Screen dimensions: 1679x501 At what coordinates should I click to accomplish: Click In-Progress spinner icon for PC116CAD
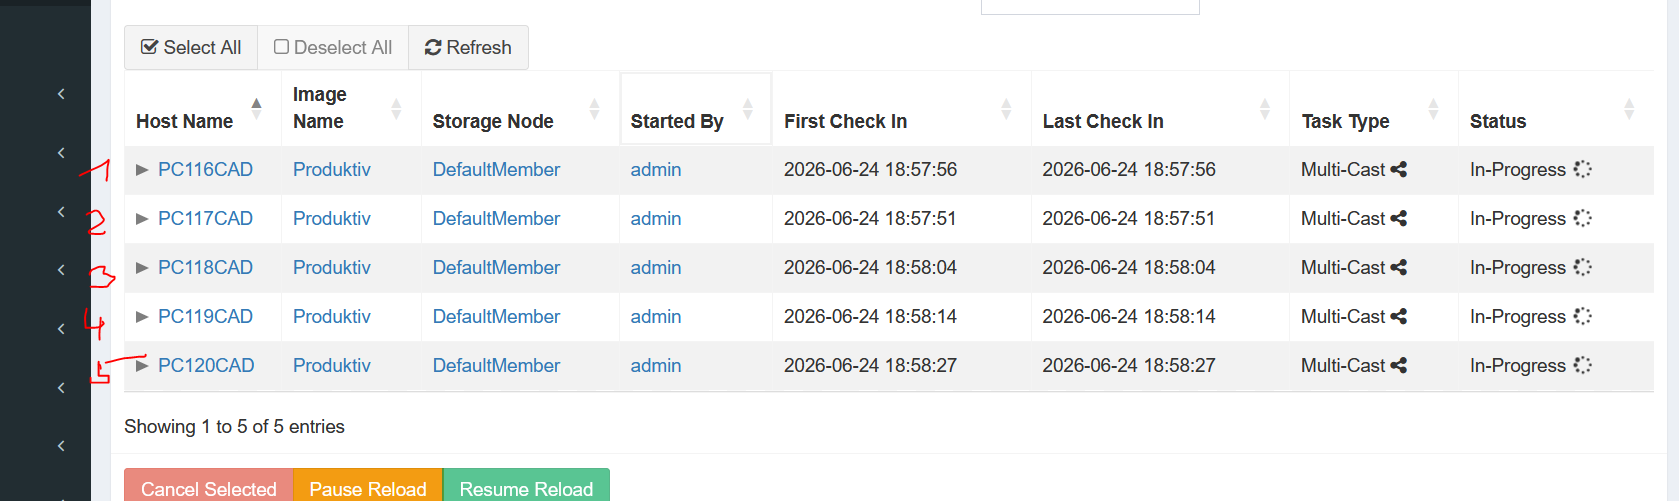[1582, 169]
